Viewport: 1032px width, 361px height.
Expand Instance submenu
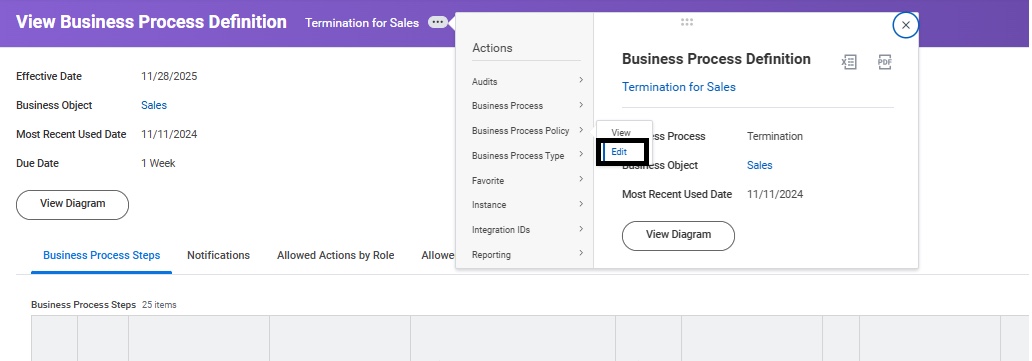click(527, 204)
